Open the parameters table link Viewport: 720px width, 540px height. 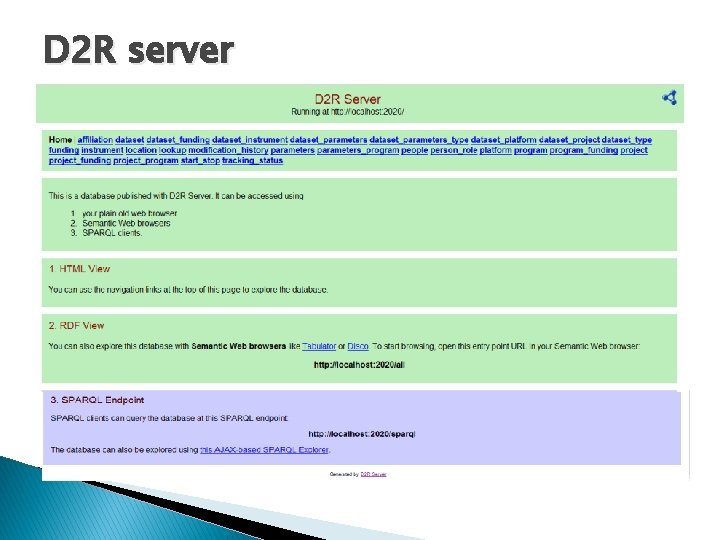[x=292, y=150]
